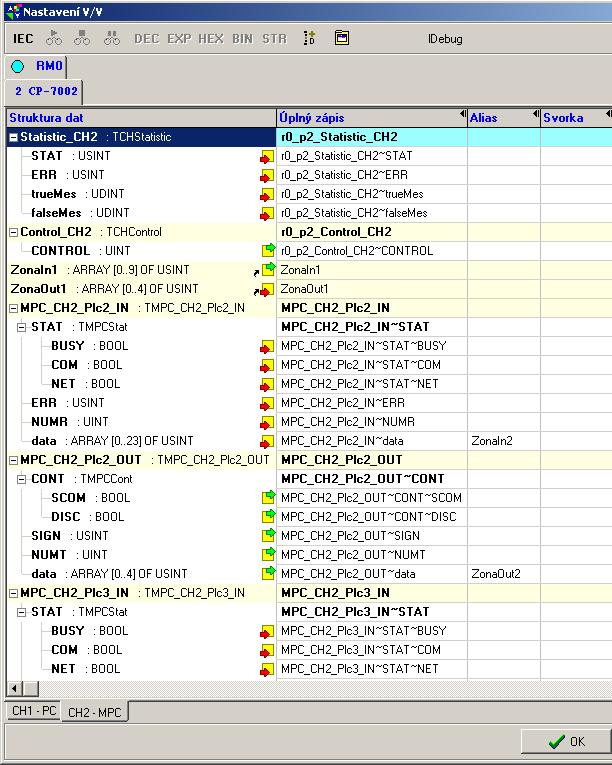The height and width of the screenshot is (765, 612).
Task: Click red arrow icon on Plc3_IN NET row
Action: point(266,670)
